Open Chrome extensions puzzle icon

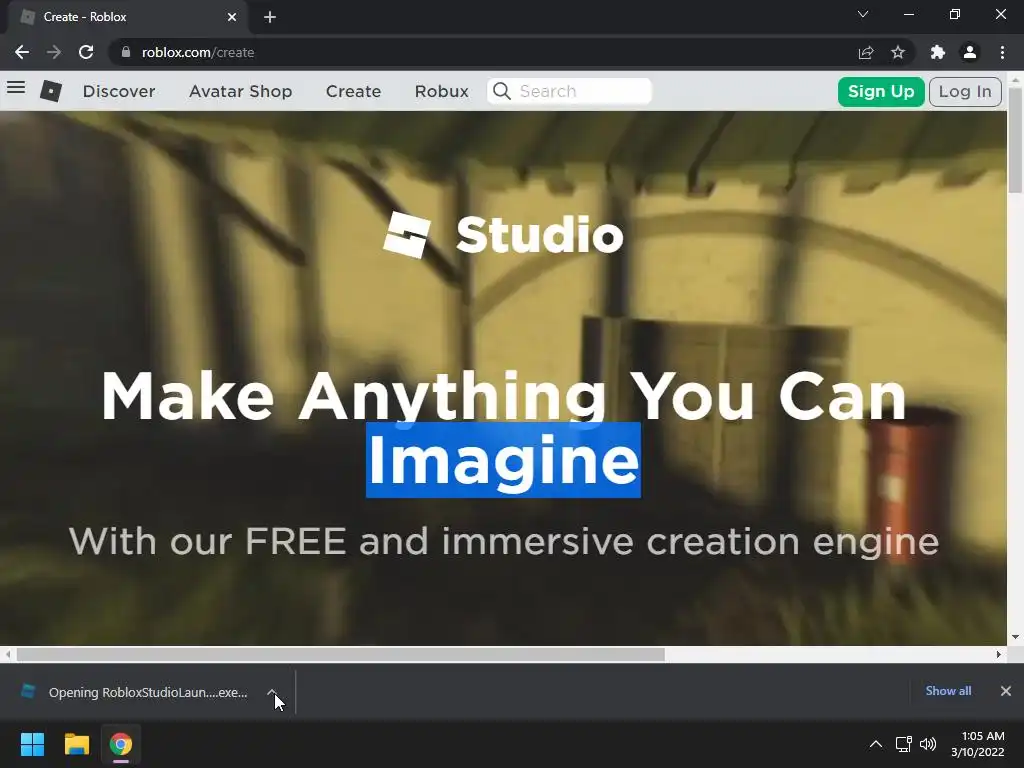tap(938, 52)
